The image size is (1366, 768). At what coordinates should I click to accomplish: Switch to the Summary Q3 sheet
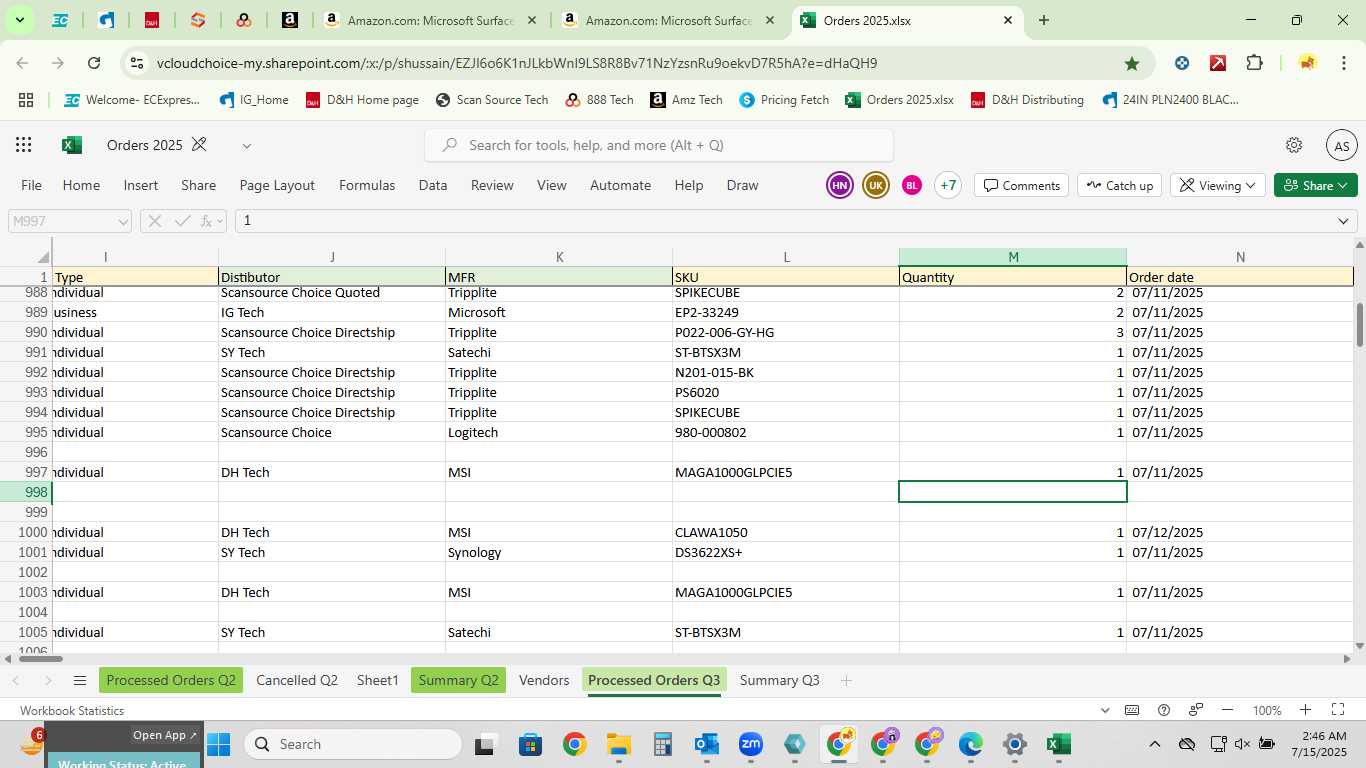coord(779,680)
